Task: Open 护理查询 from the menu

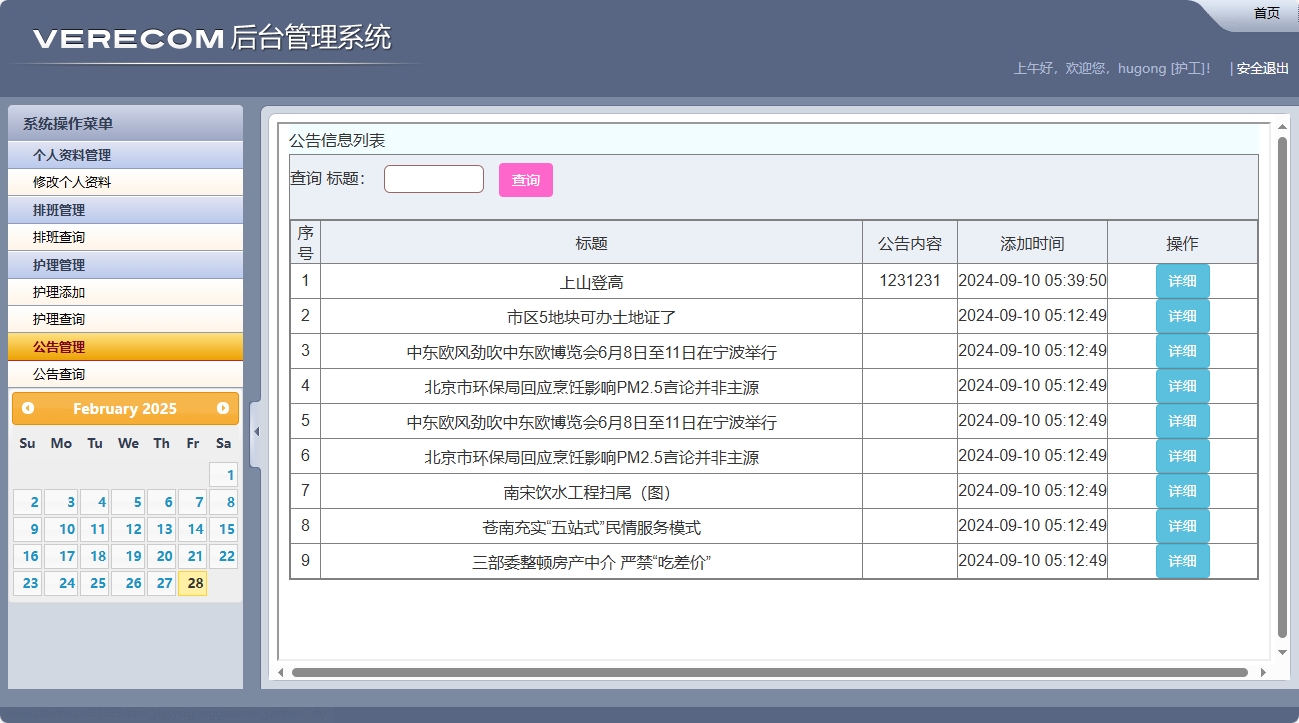Action: pos(124,319)
